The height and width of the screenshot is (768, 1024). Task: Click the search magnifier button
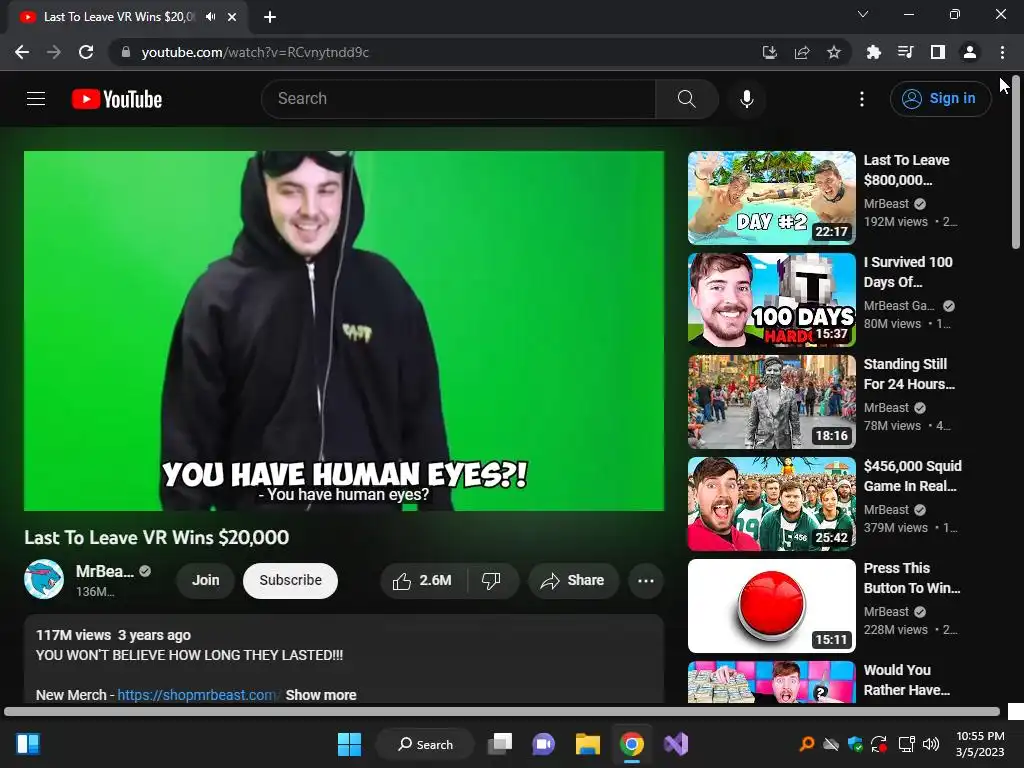coord(686,99)
